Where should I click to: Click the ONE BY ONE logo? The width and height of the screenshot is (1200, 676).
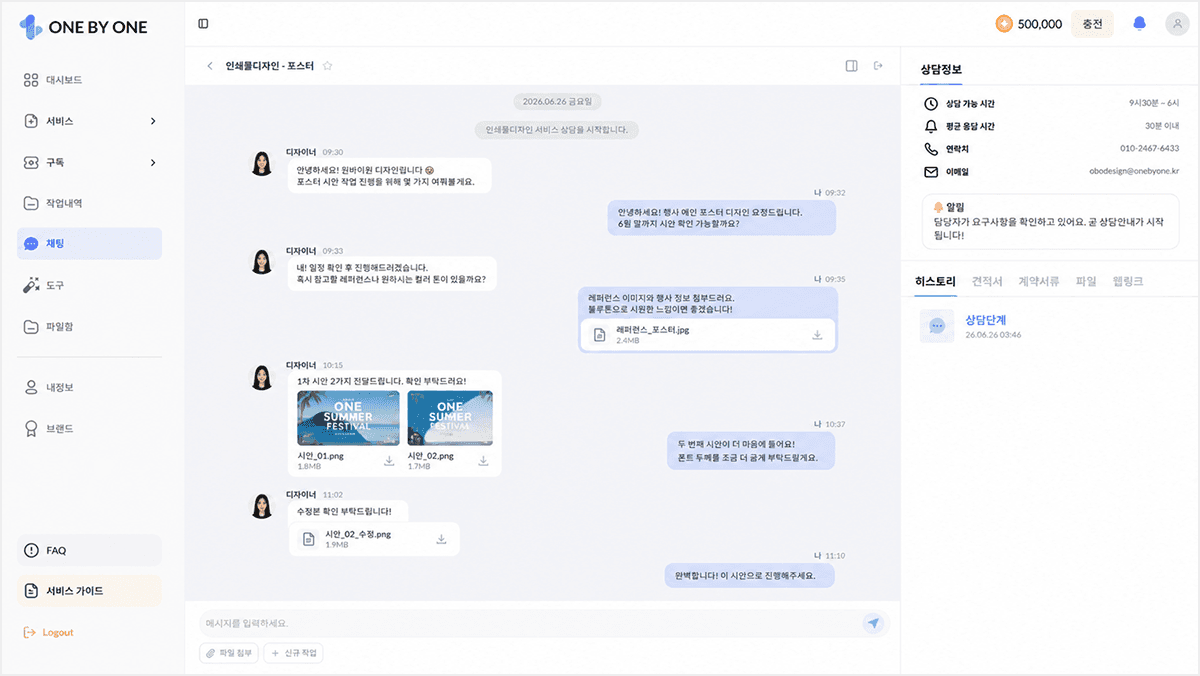point(83,27)
